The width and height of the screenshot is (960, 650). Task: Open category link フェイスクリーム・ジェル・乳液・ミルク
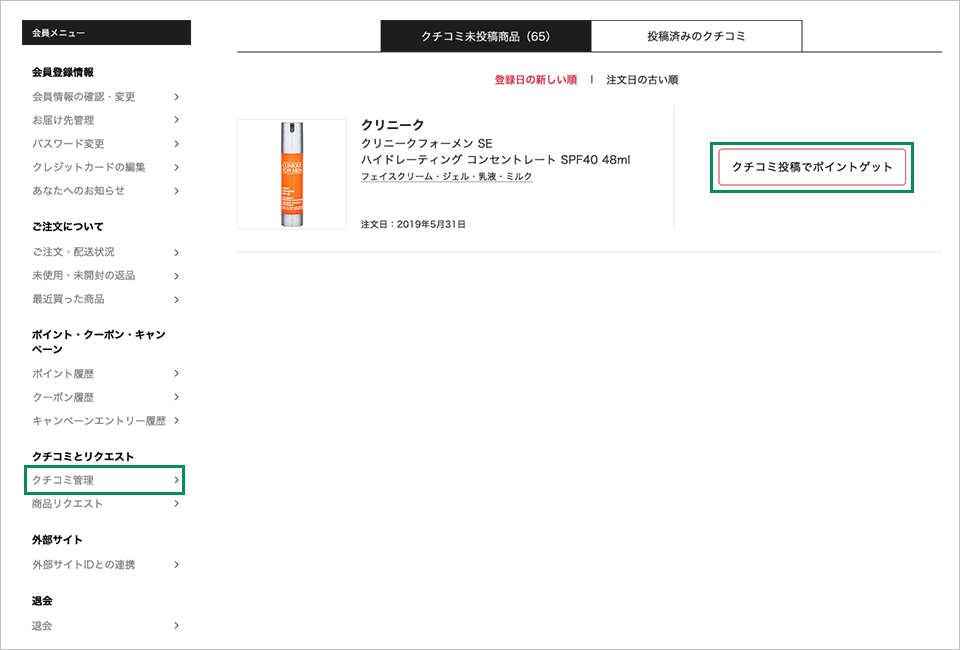pyautogui.click(x=446, y=176)
